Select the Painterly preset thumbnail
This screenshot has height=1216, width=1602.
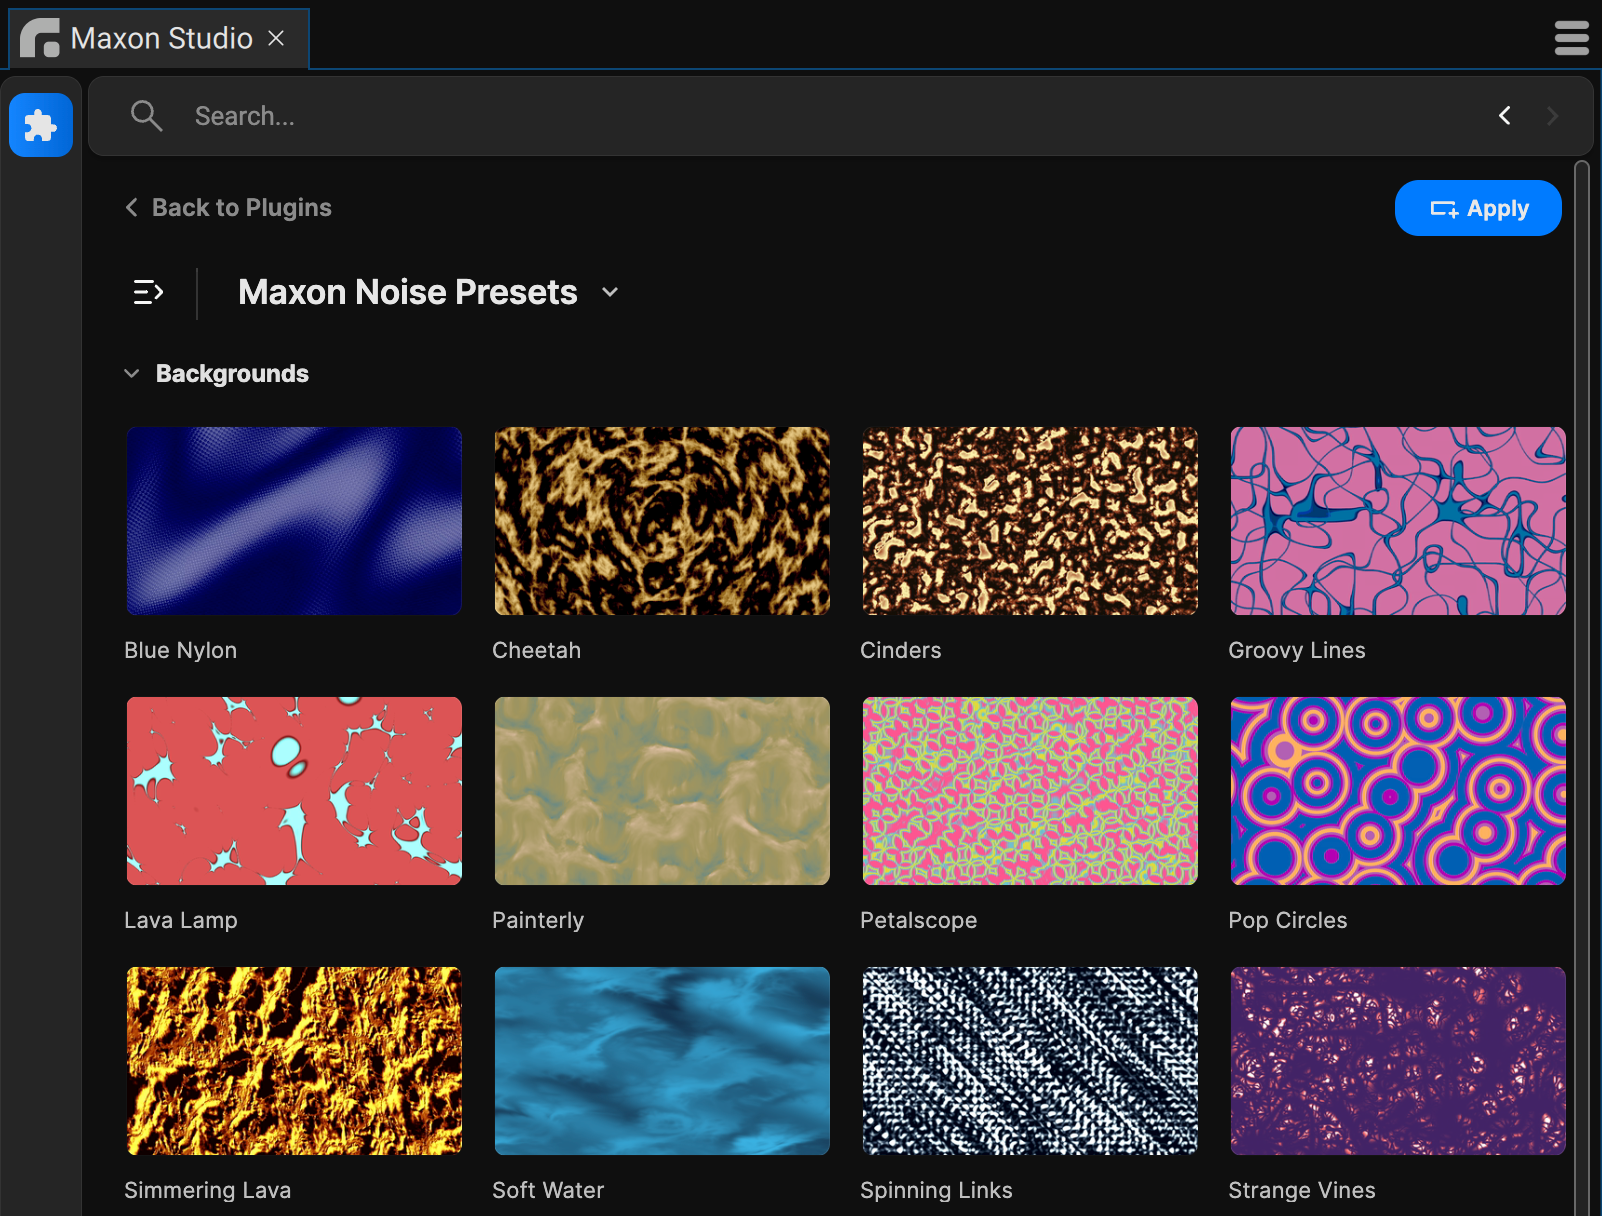pos(662,791)
